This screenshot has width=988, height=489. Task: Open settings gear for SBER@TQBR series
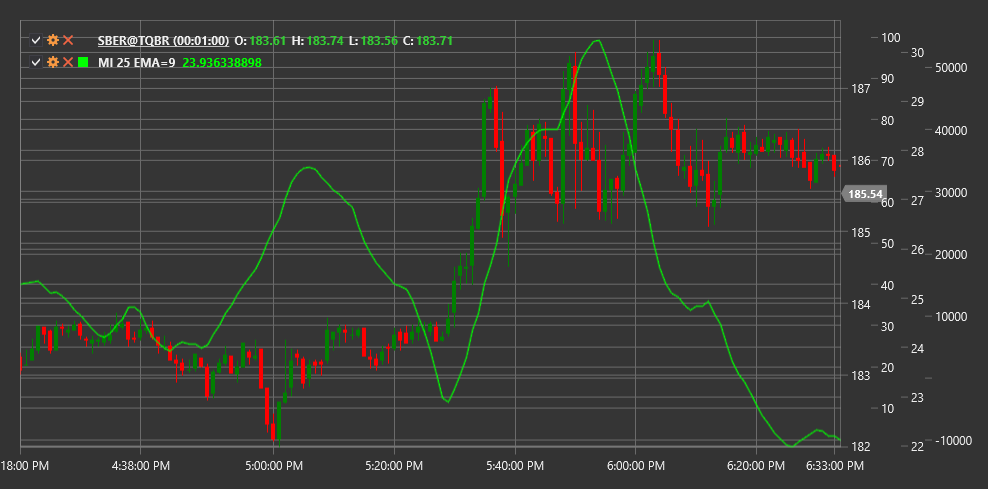pos(53,41)
